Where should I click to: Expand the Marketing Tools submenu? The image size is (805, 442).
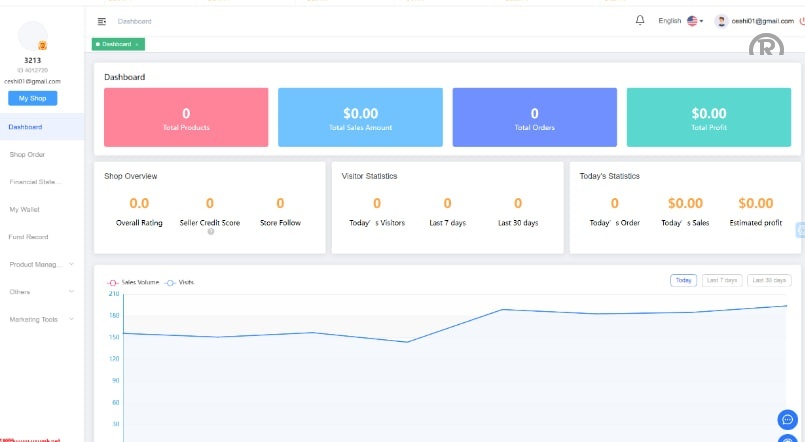[x=40, y=320]
